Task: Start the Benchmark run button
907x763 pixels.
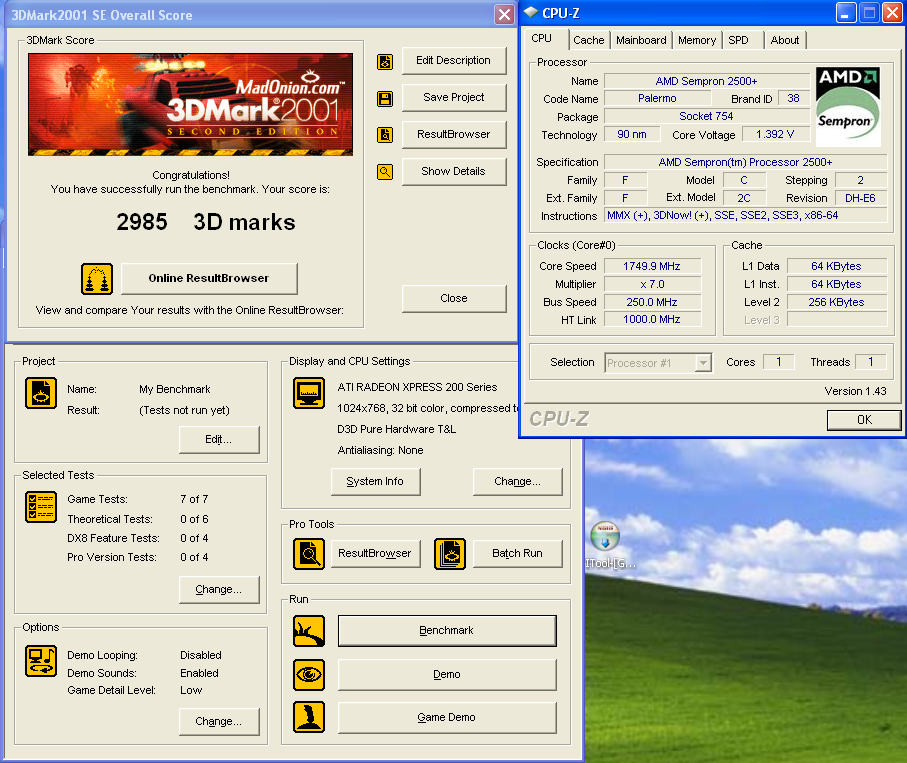Action: (447, 631)
